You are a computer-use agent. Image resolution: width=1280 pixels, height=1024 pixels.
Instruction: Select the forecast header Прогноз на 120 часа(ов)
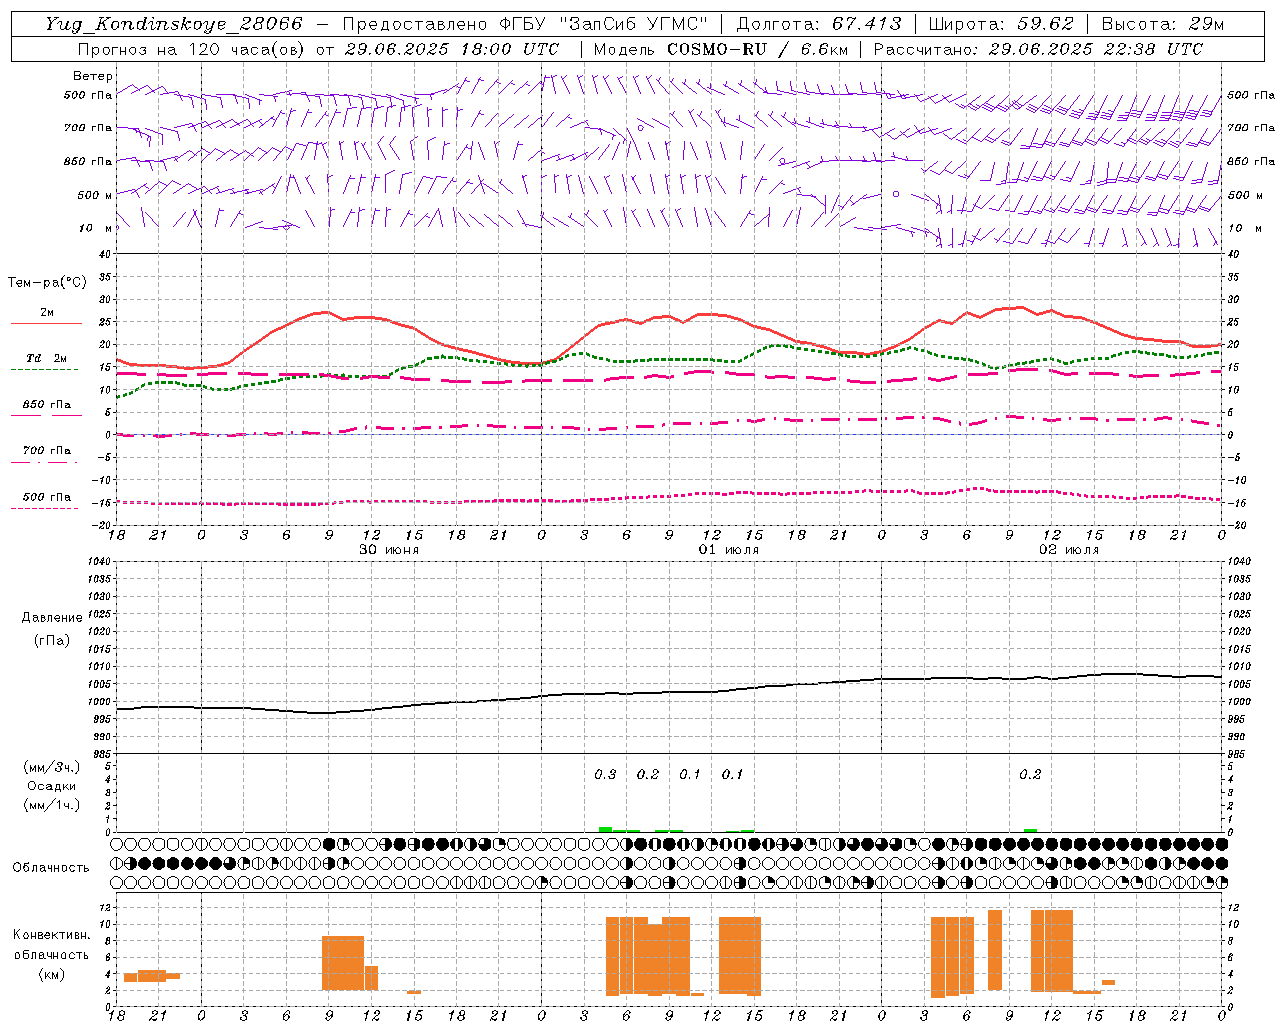pyautogui.click(x=192, y=49)
